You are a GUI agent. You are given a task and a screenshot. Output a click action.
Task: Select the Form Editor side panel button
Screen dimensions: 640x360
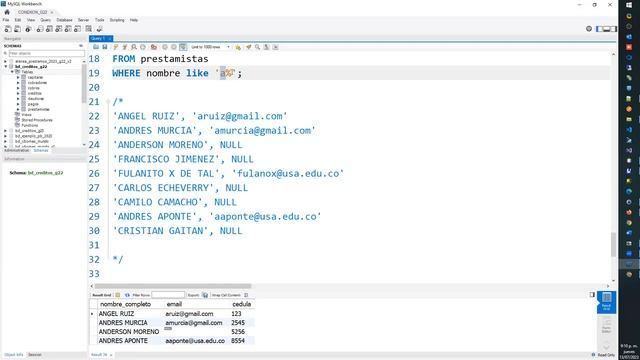coord(607,326)
